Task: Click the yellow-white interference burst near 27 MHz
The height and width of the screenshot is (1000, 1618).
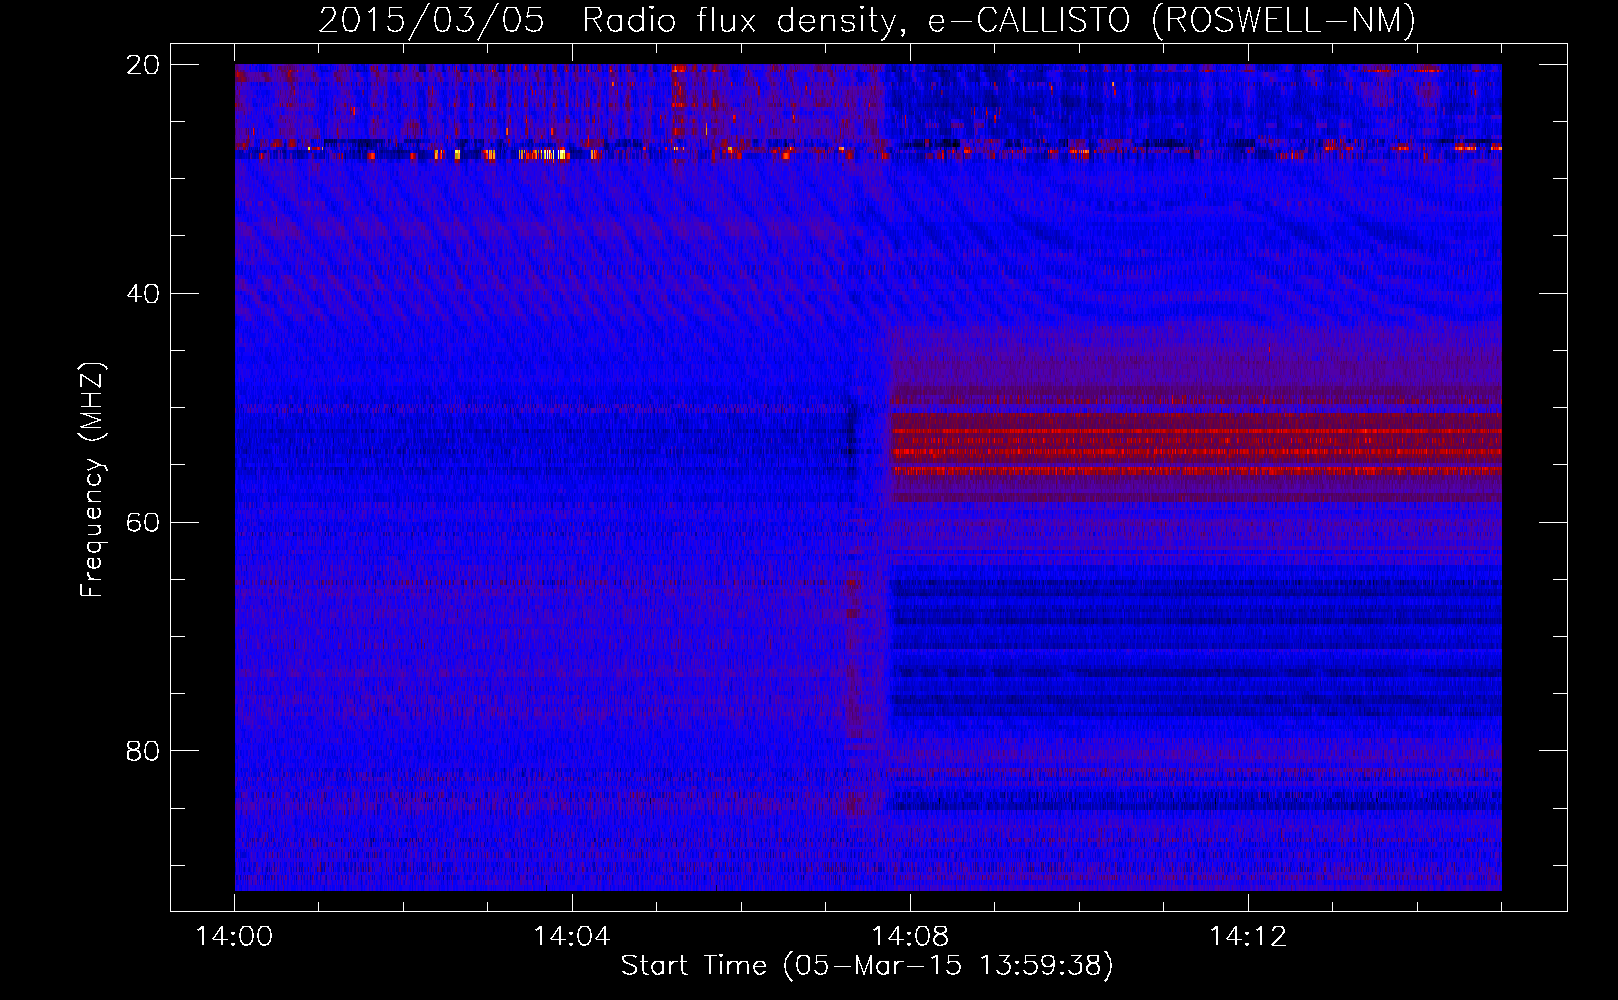Action: [544, 154]
